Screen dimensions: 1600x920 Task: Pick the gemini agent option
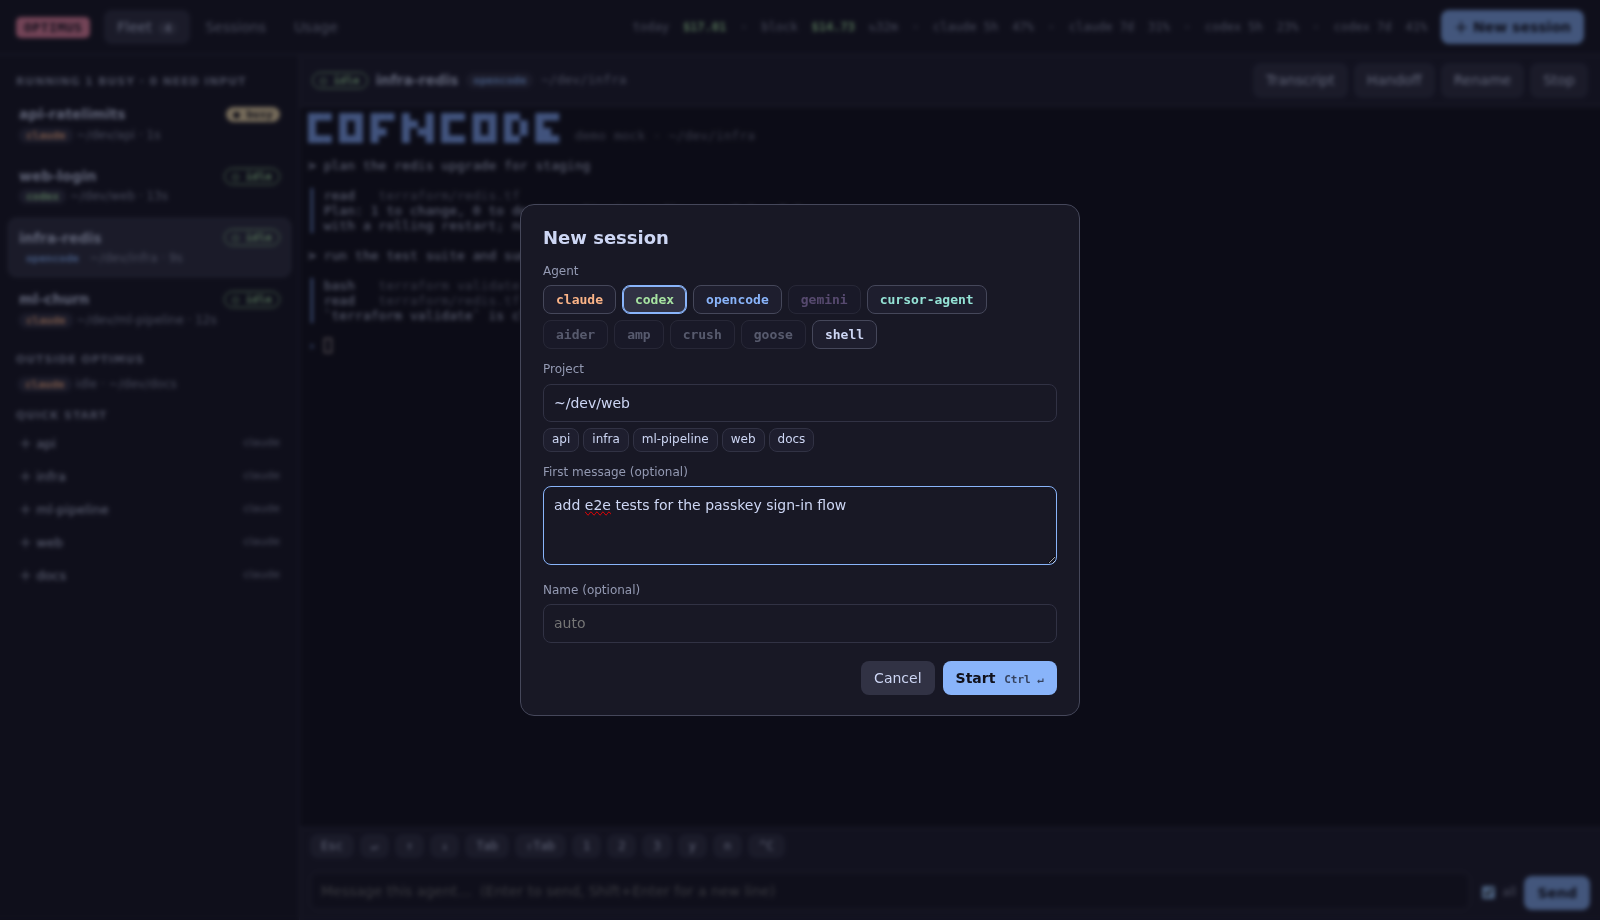tap(824, 300)
